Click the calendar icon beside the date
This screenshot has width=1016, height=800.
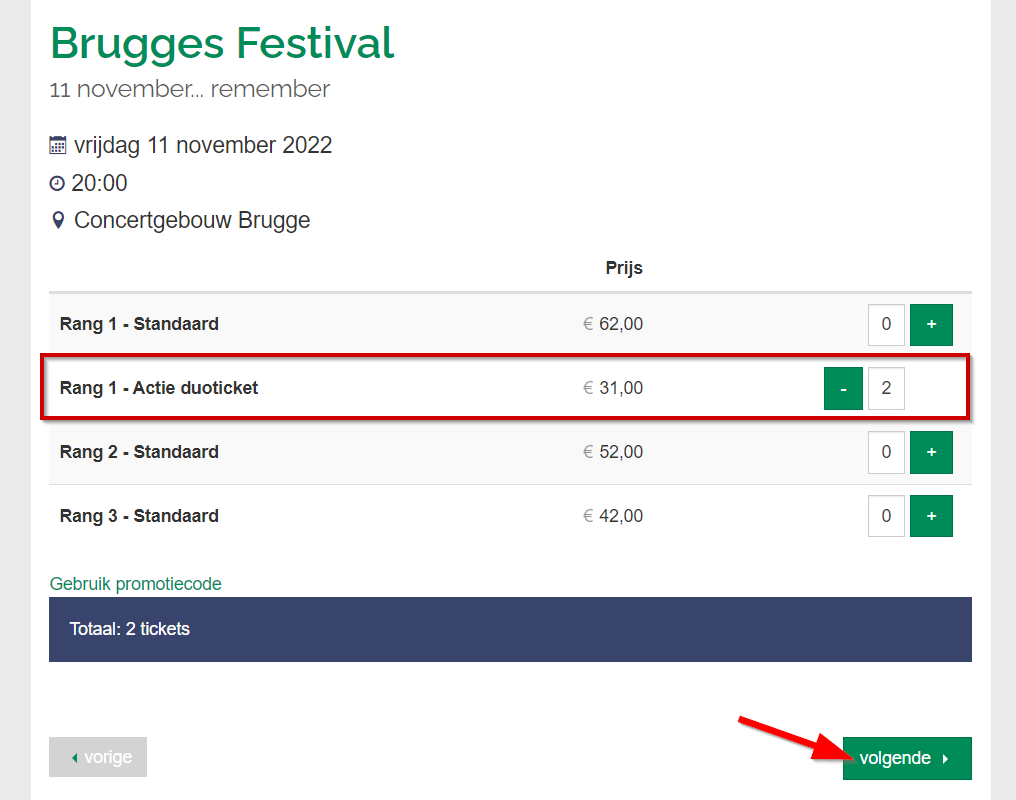(58, 145)
